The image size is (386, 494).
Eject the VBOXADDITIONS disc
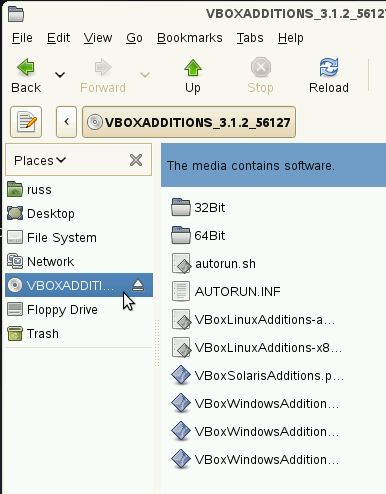(138, 285)
